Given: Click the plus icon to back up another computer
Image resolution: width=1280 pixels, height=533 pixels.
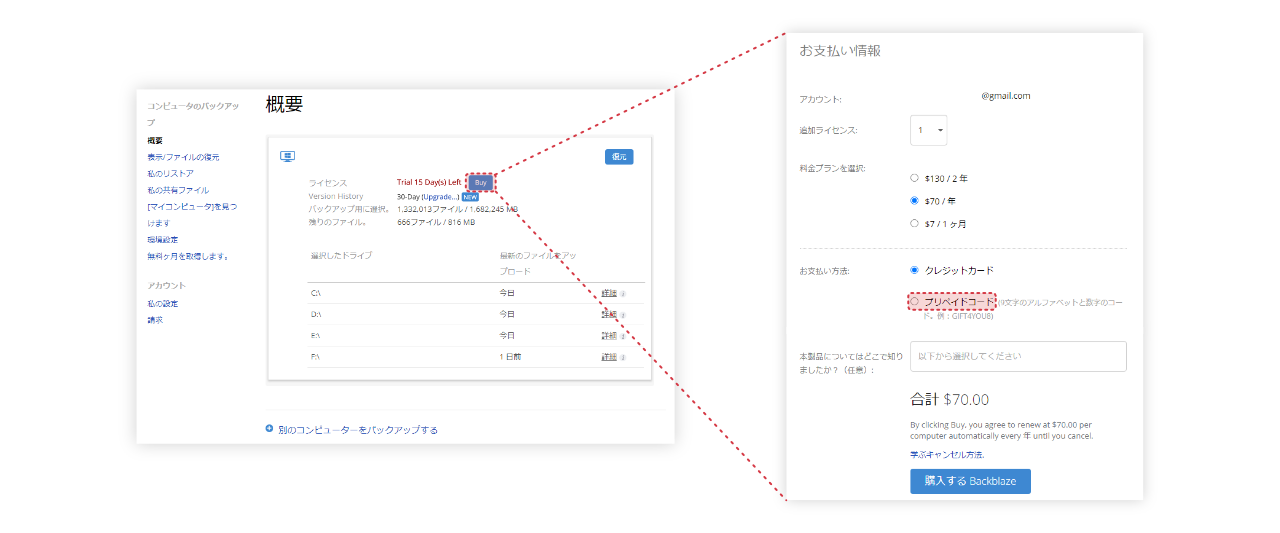Looking at the screenshot, I should 270,429.
